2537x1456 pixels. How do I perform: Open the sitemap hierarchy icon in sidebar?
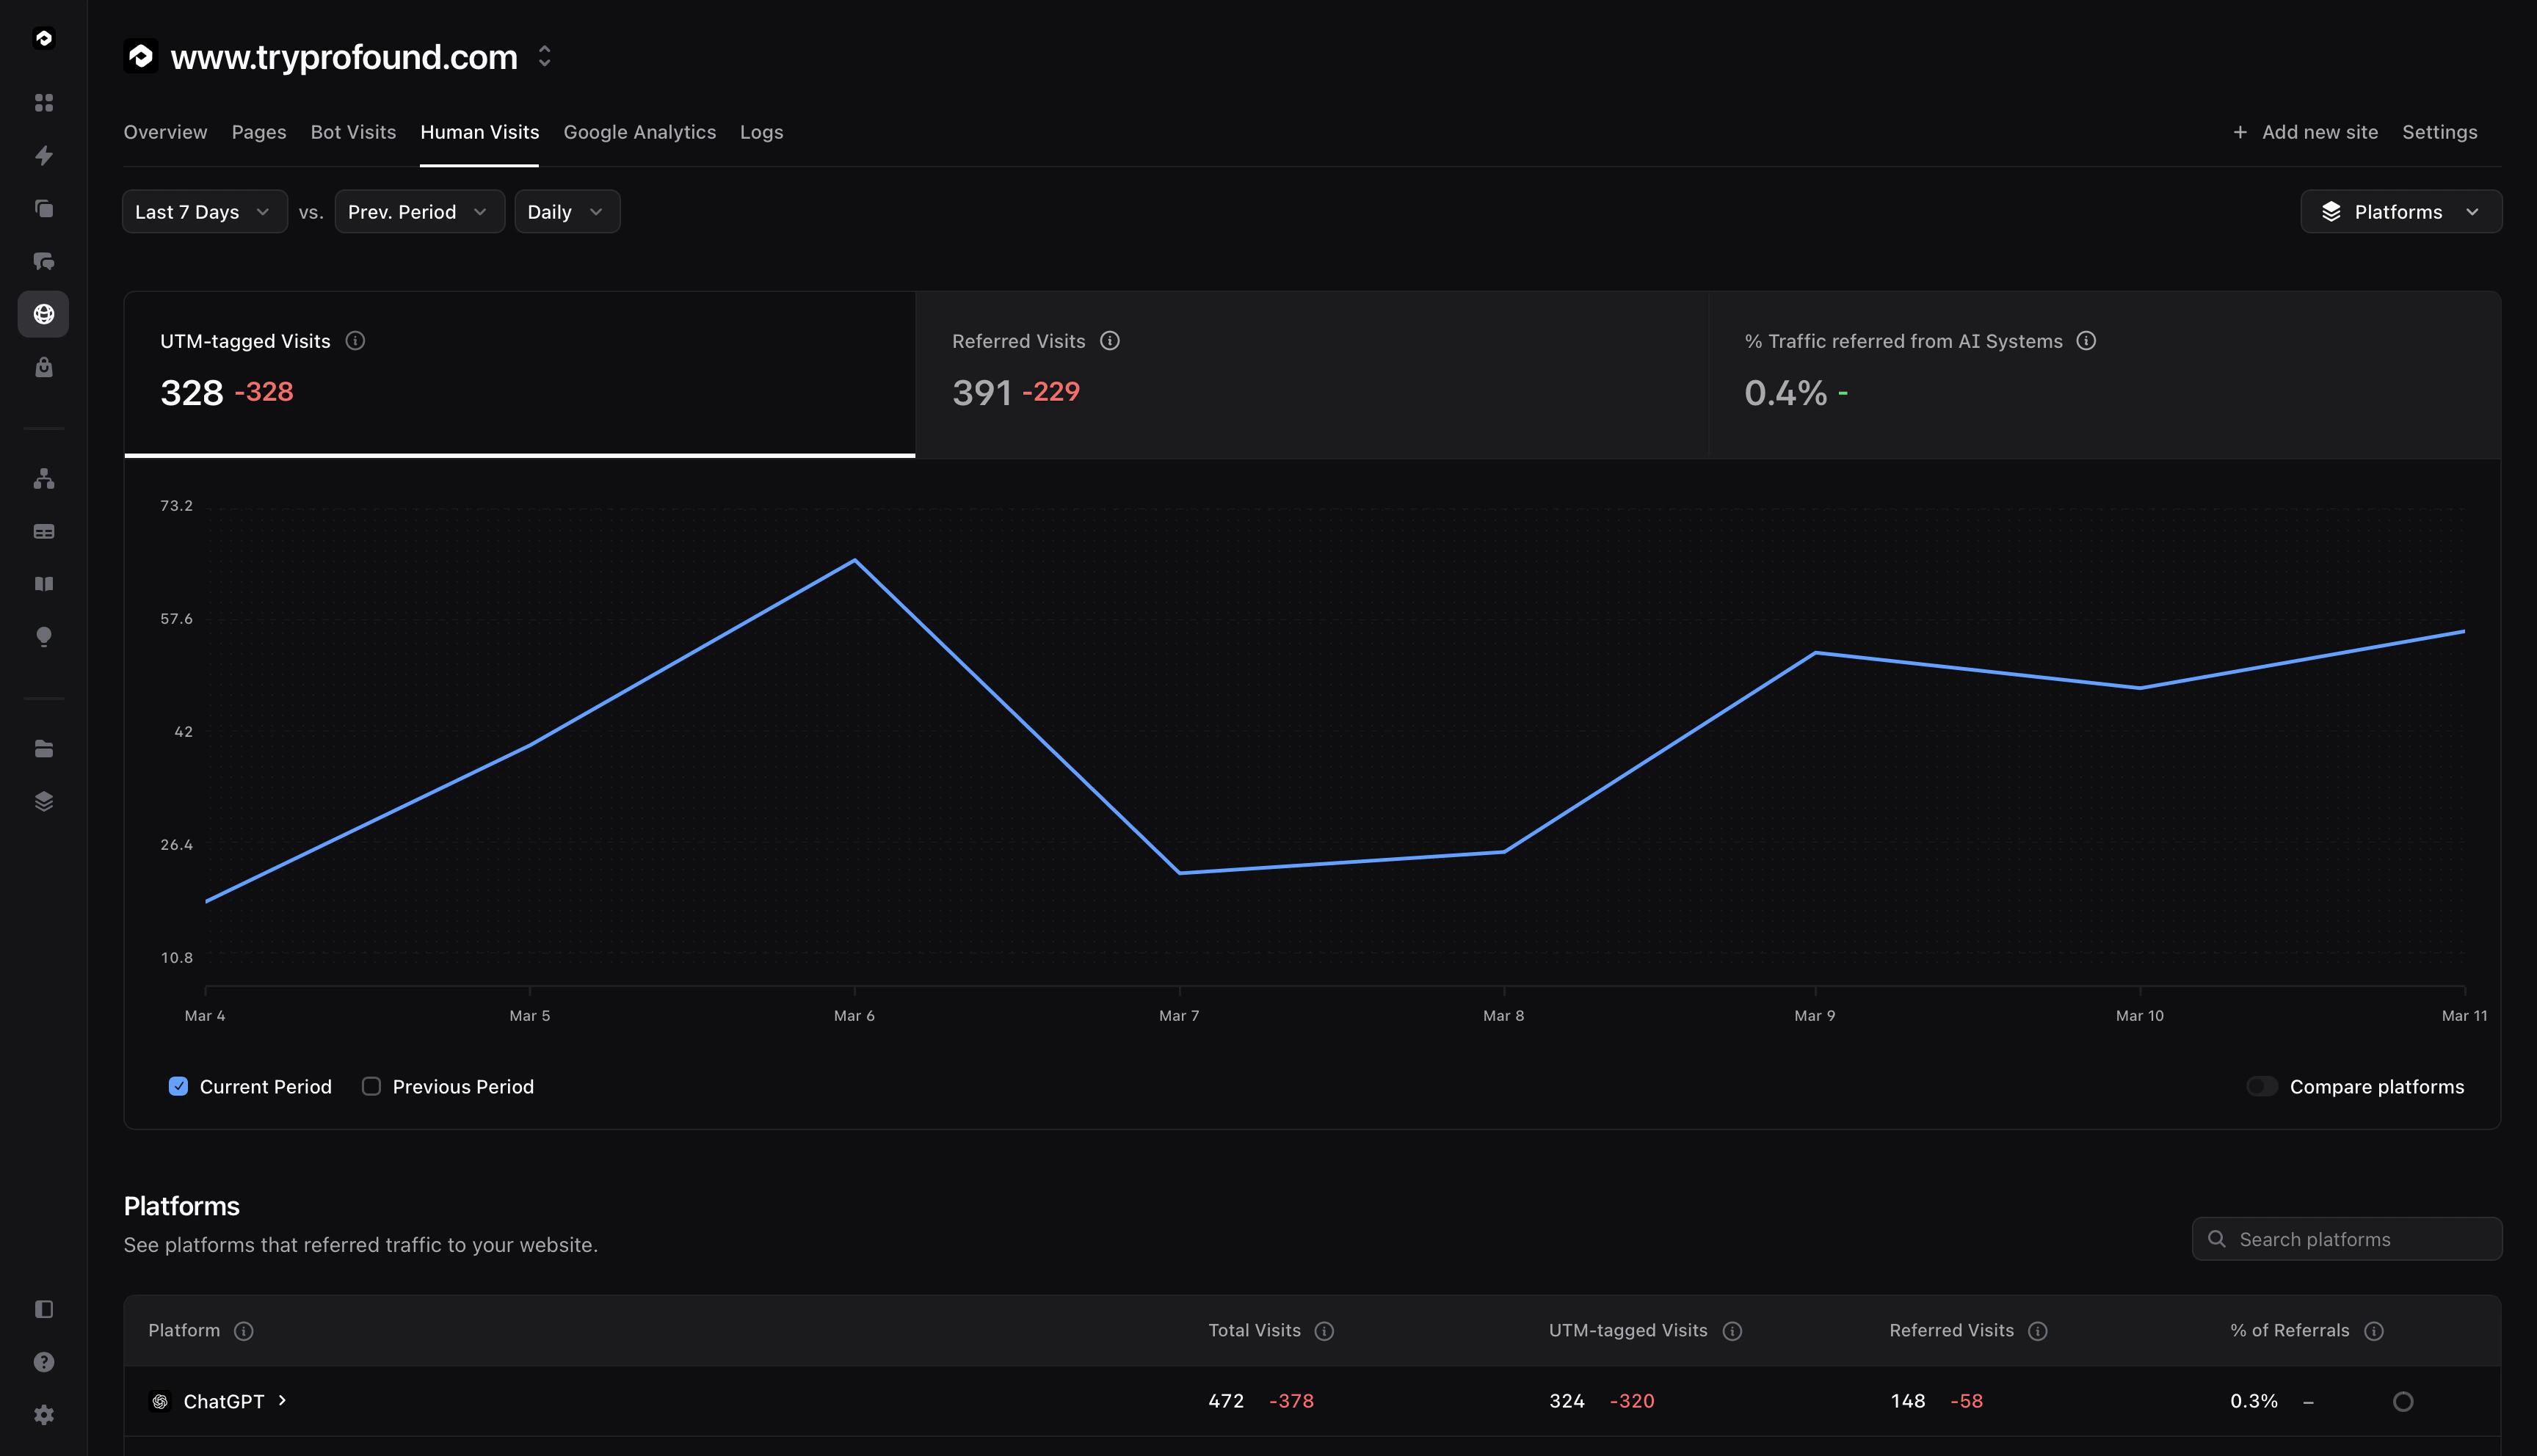coord(43,478)
